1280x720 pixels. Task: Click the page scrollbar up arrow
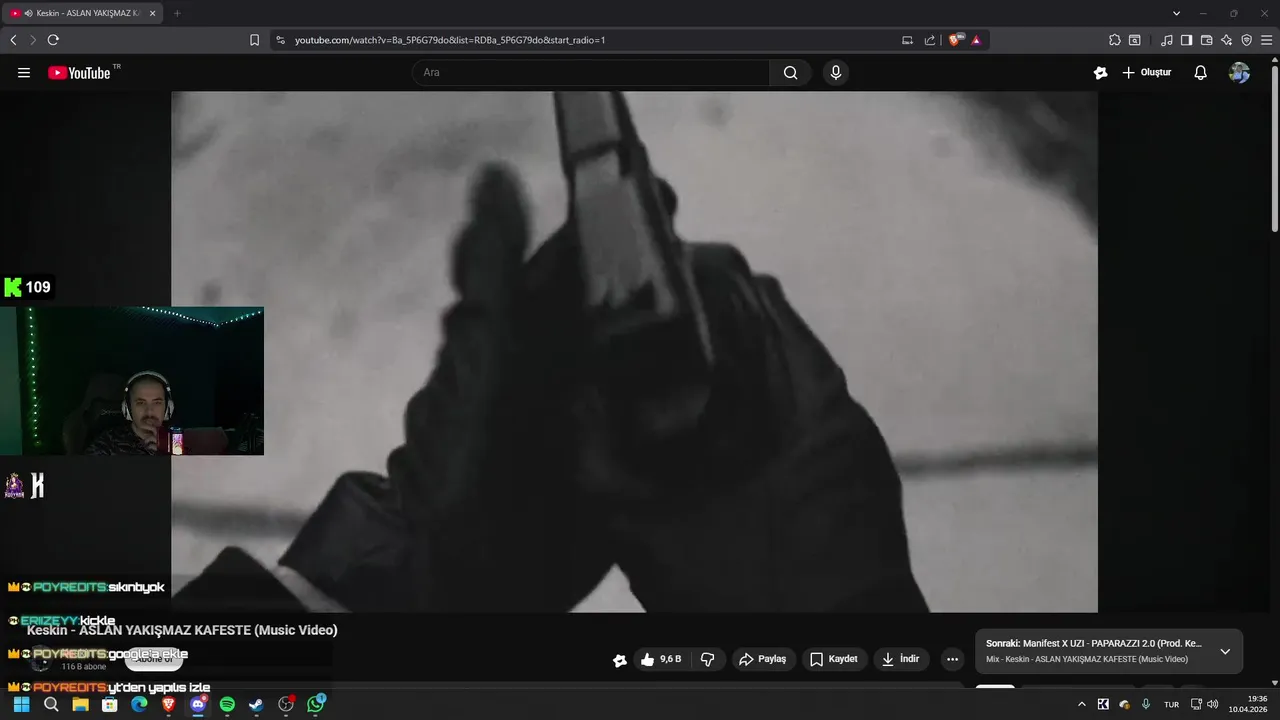pos(1274,59)
